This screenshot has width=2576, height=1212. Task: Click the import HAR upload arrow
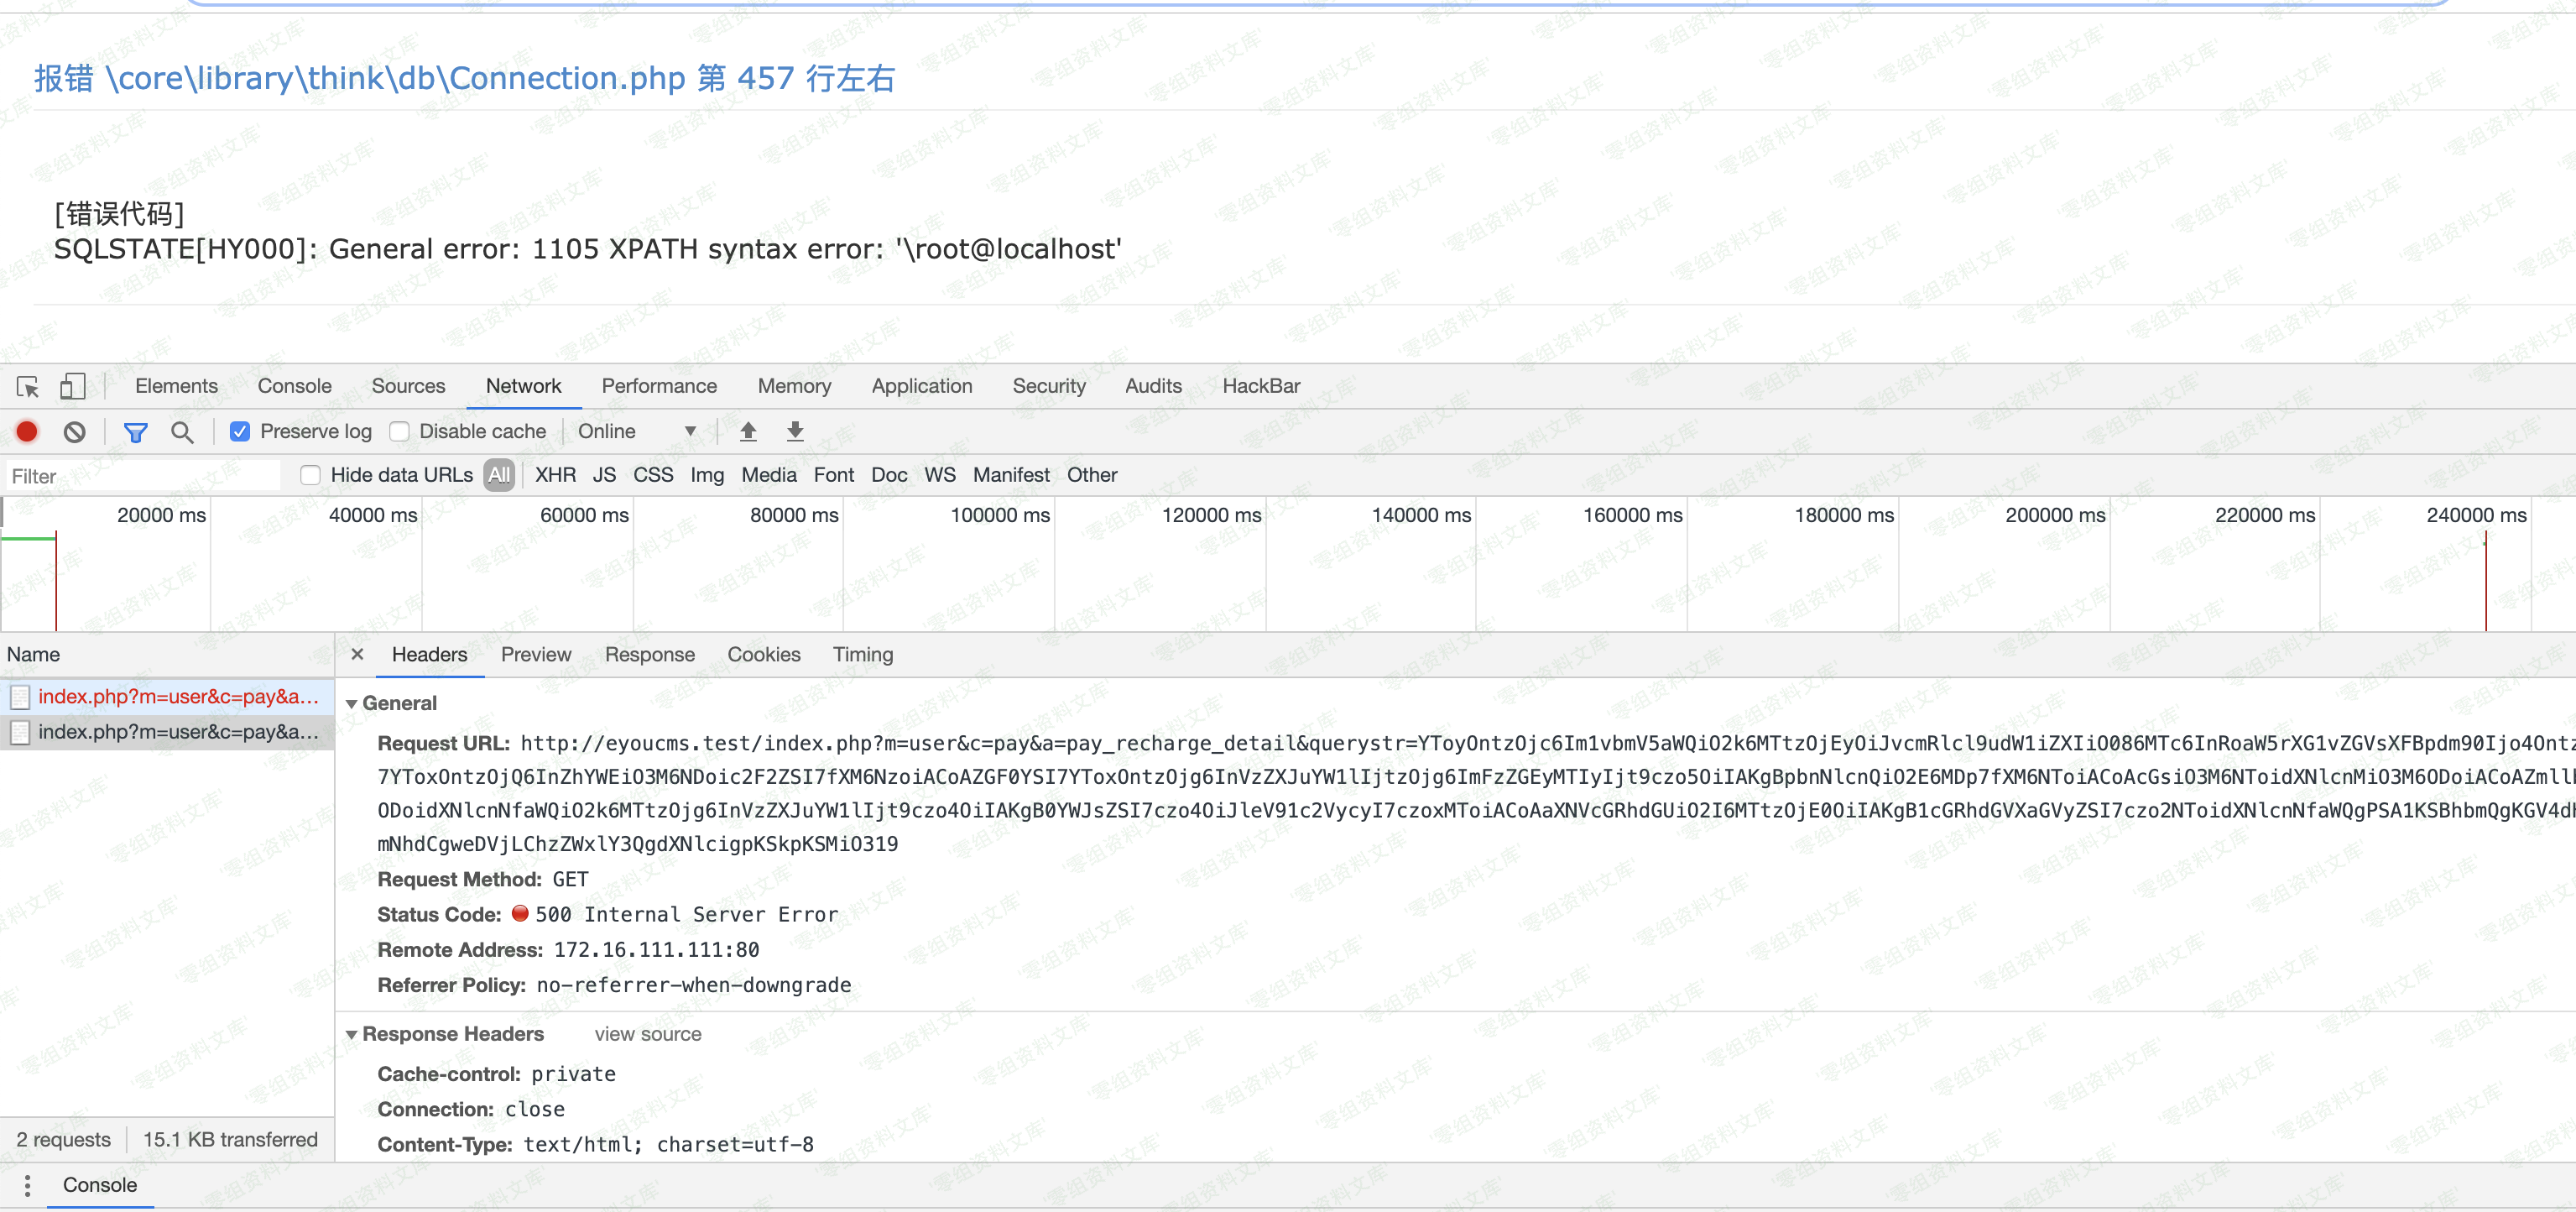click(747, 431)
